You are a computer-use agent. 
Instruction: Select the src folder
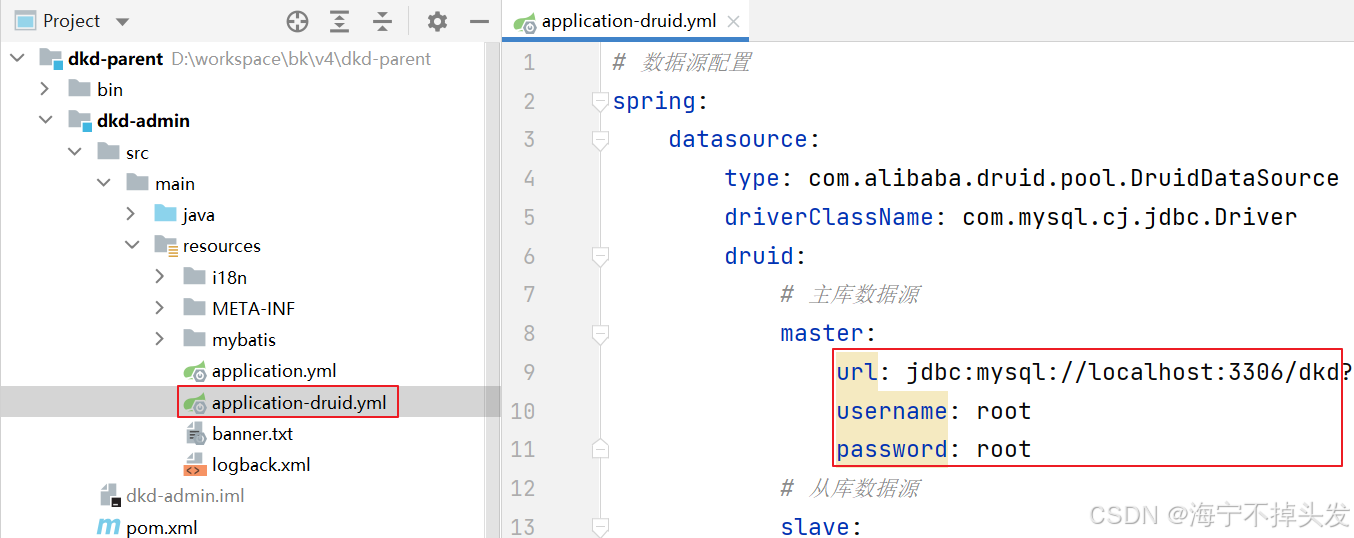(137, 152)
